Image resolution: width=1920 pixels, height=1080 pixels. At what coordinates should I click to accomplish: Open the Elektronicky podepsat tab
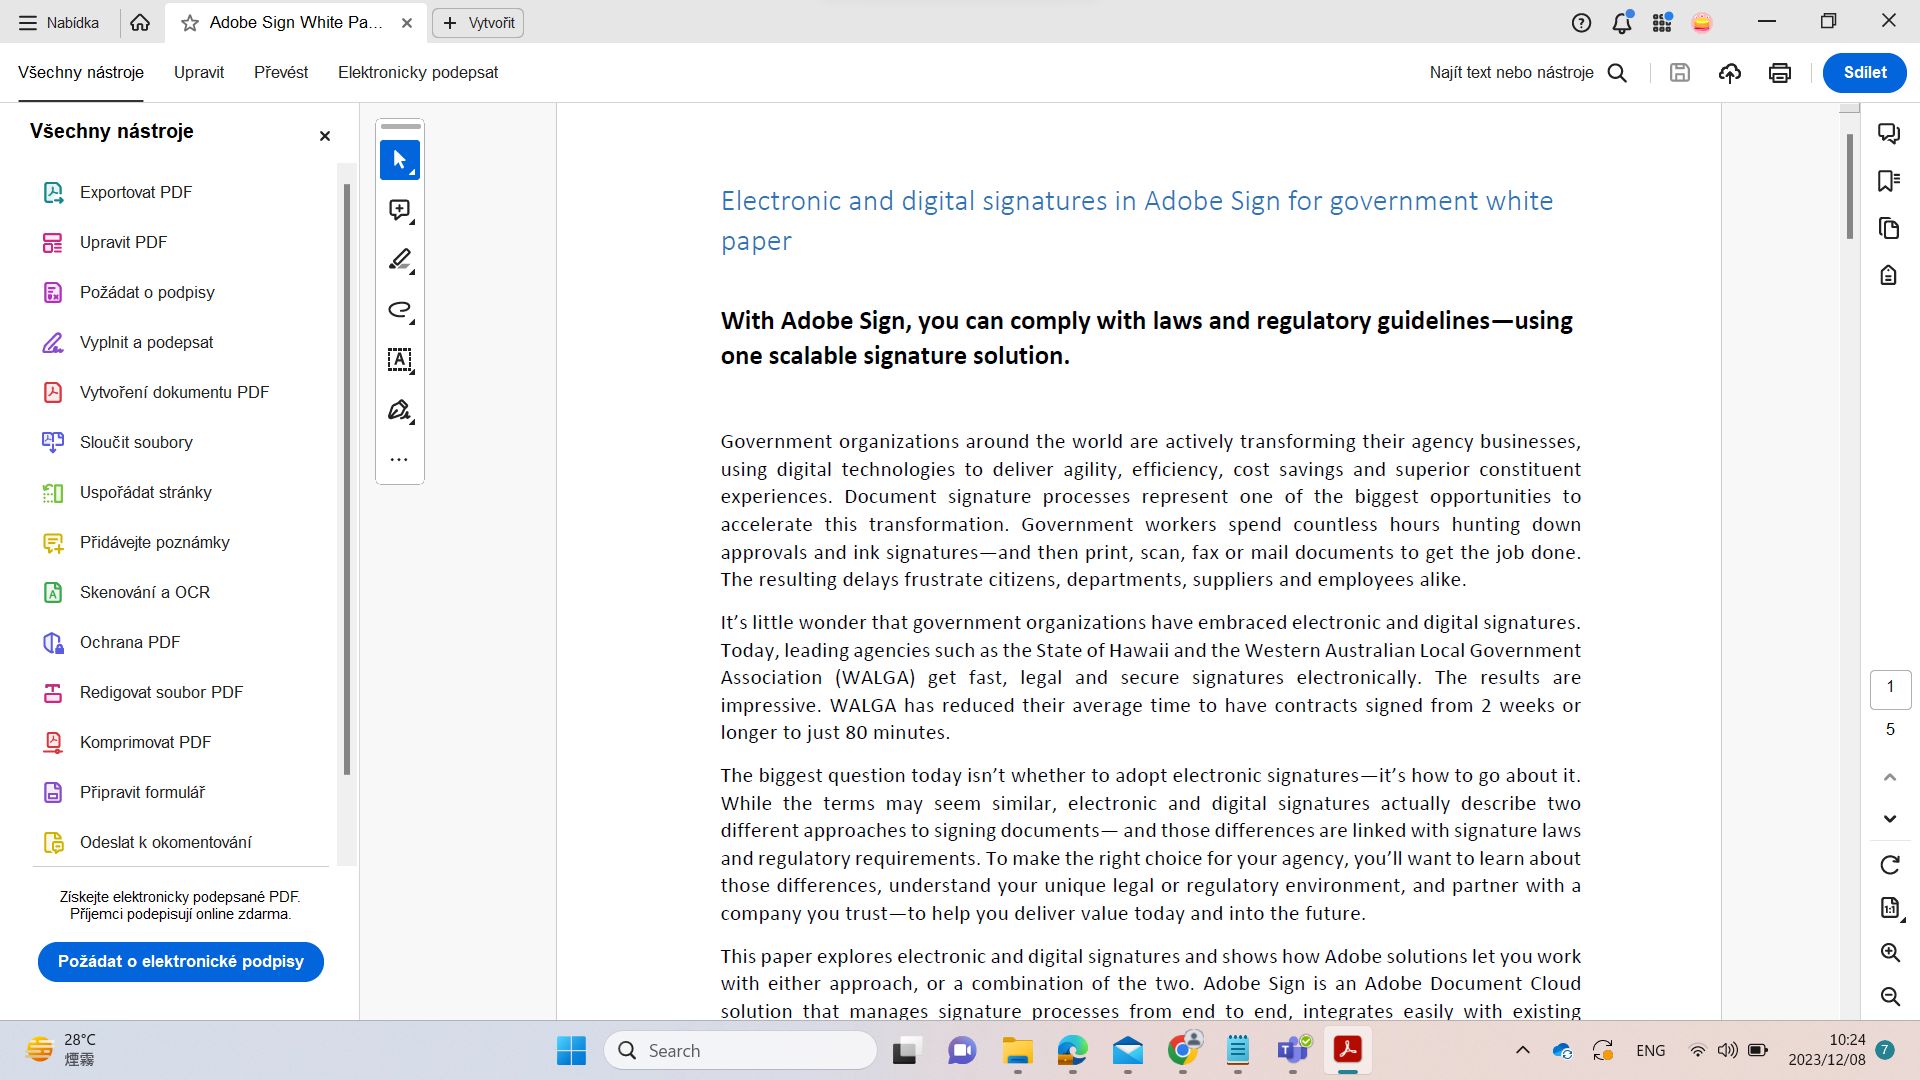[417, 72]
